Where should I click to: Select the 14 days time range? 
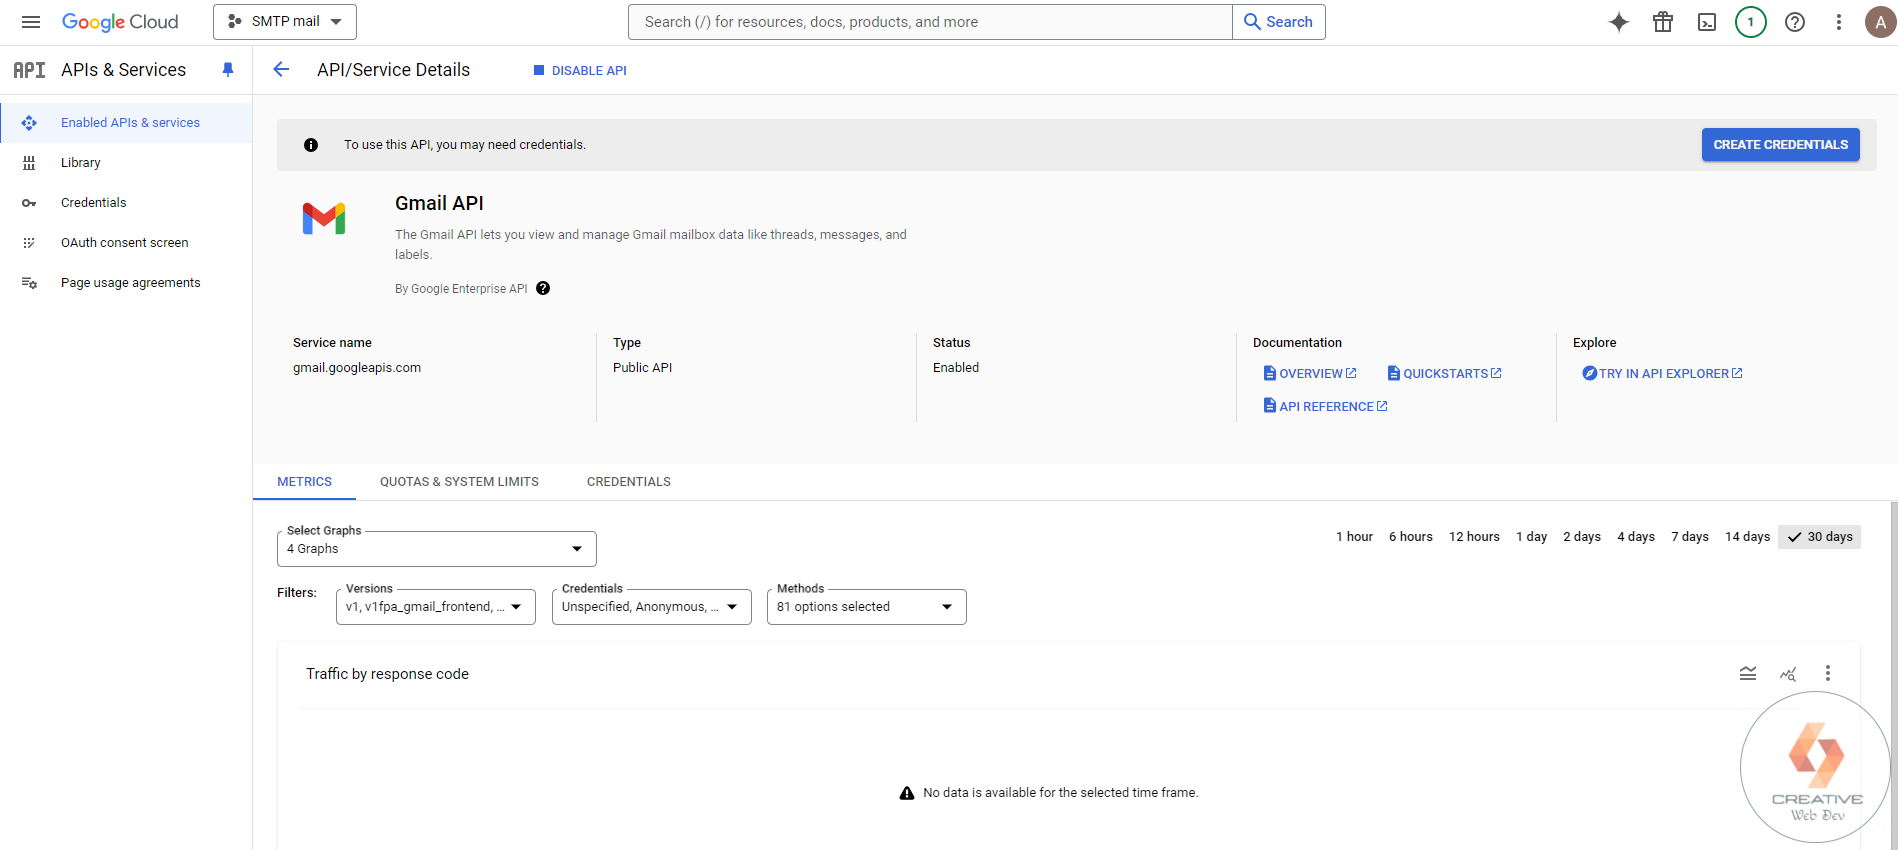tap(1747, 537)
